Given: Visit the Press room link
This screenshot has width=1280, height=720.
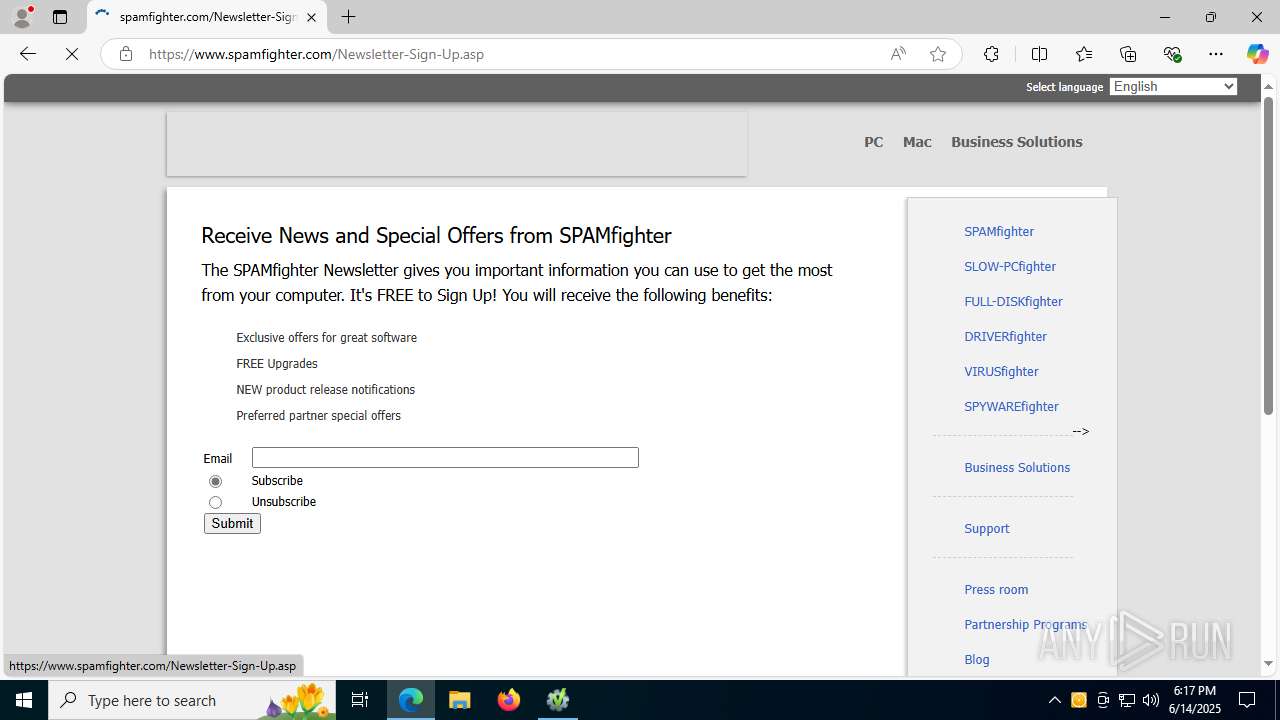Looking at the screenshot, I should [996, 589].
